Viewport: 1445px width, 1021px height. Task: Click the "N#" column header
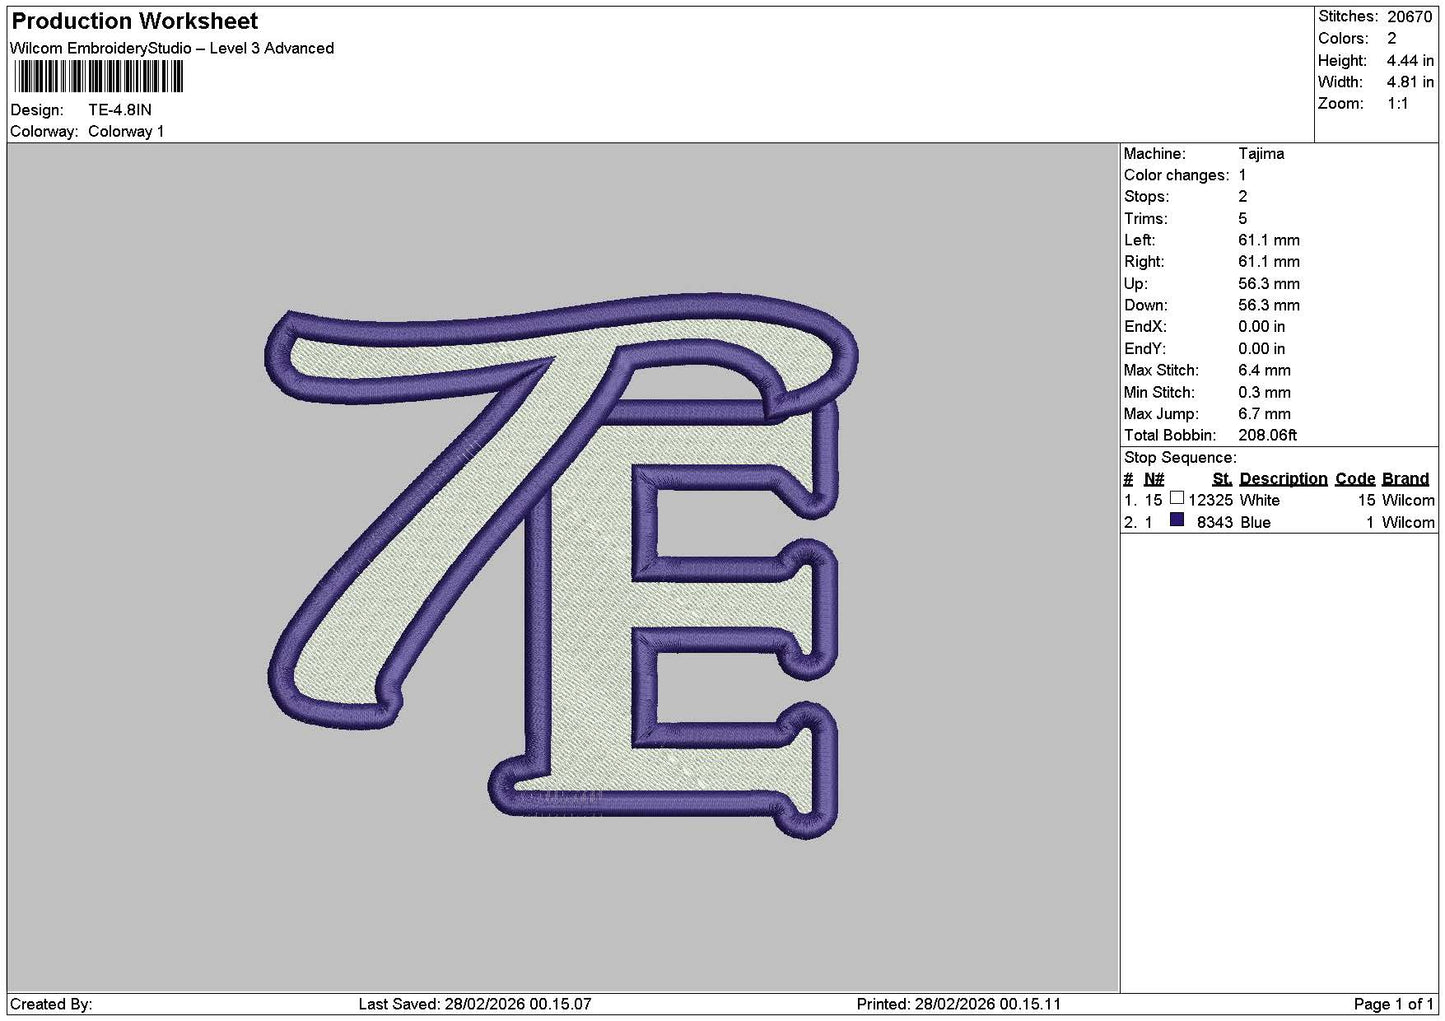point(1154,479)
